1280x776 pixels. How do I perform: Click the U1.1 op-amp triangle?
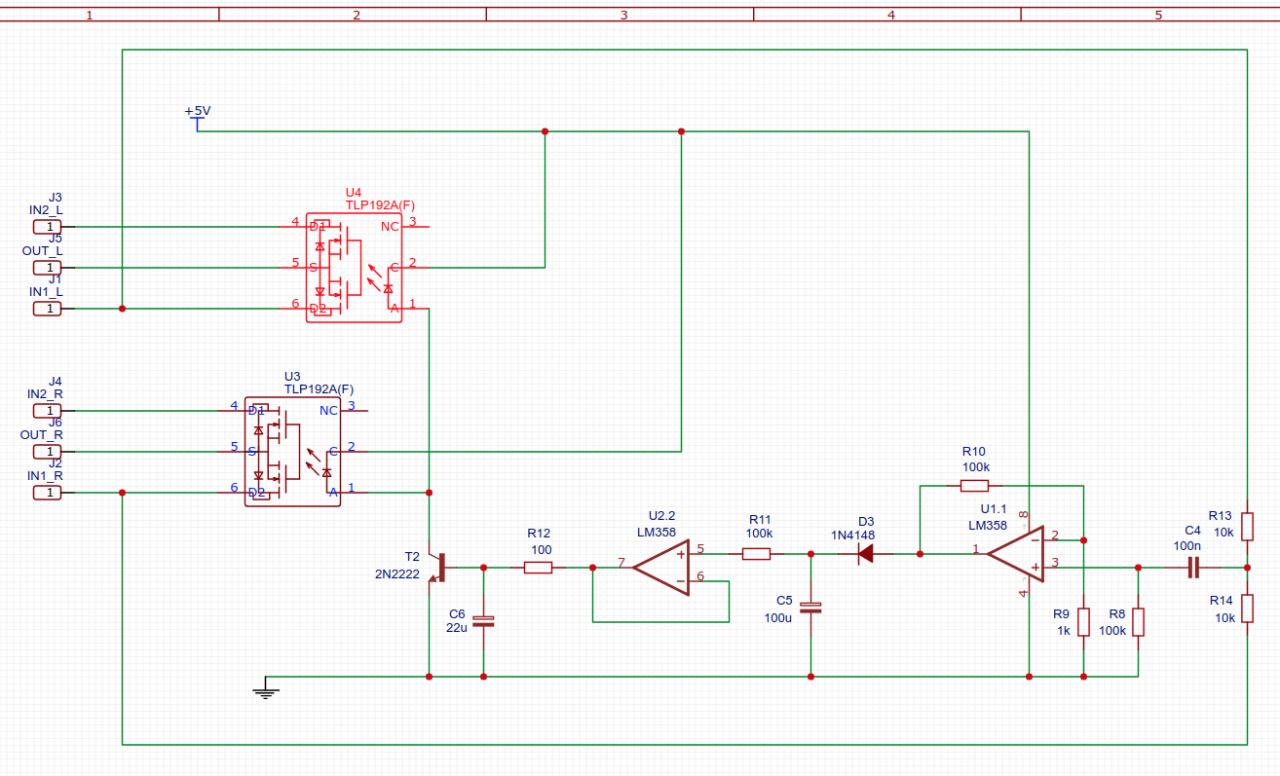1016,554
